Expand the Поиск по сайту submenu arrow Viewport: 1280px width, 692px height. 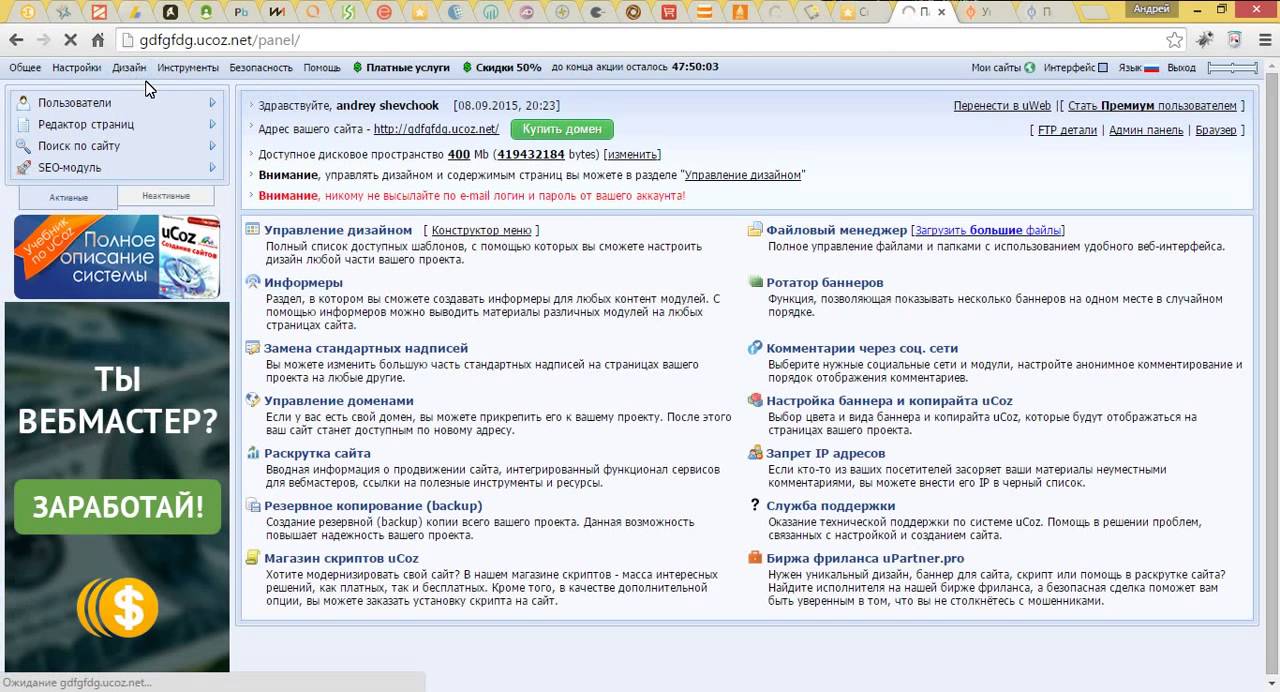click(x=212, y=146)
